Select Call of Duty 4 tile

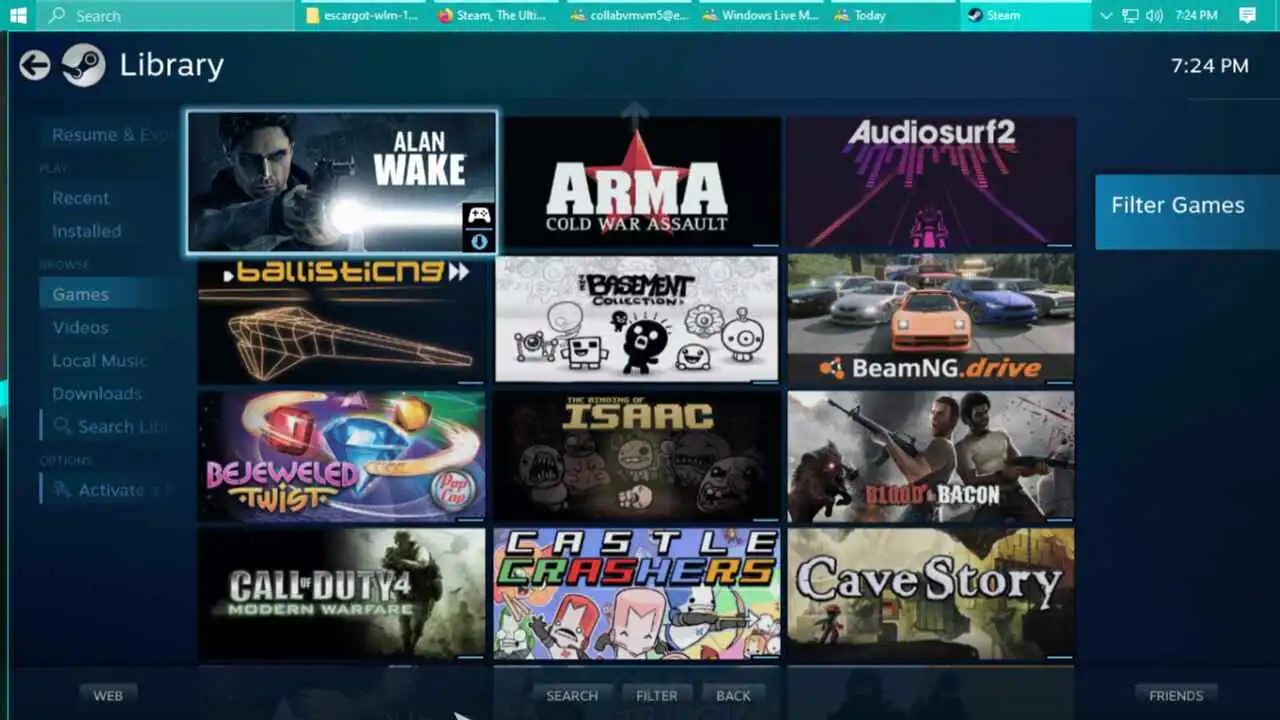click(x=341, y=594)
